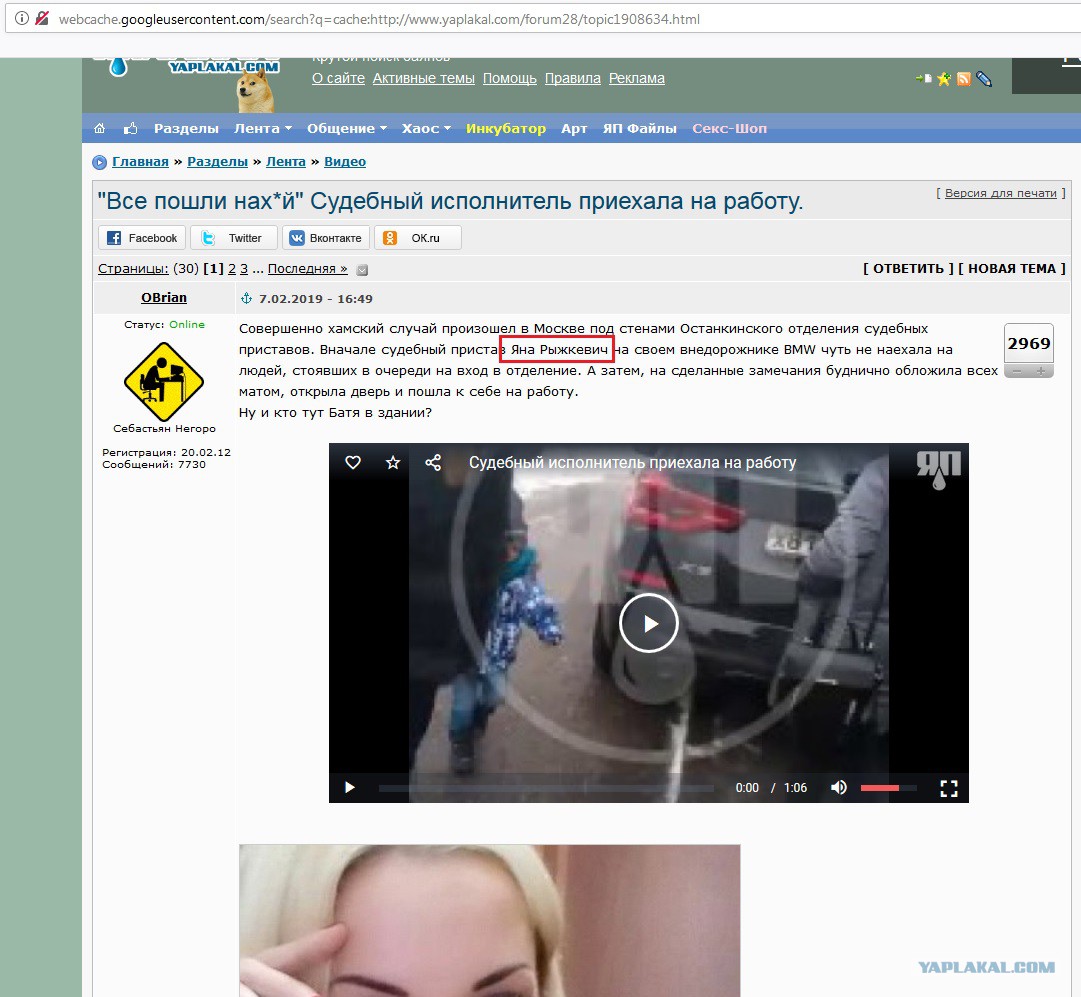The width and height of the screenshot is (1081, 997).
Task: Click the arrow icon left of the star in header
Action: (923, 79)
